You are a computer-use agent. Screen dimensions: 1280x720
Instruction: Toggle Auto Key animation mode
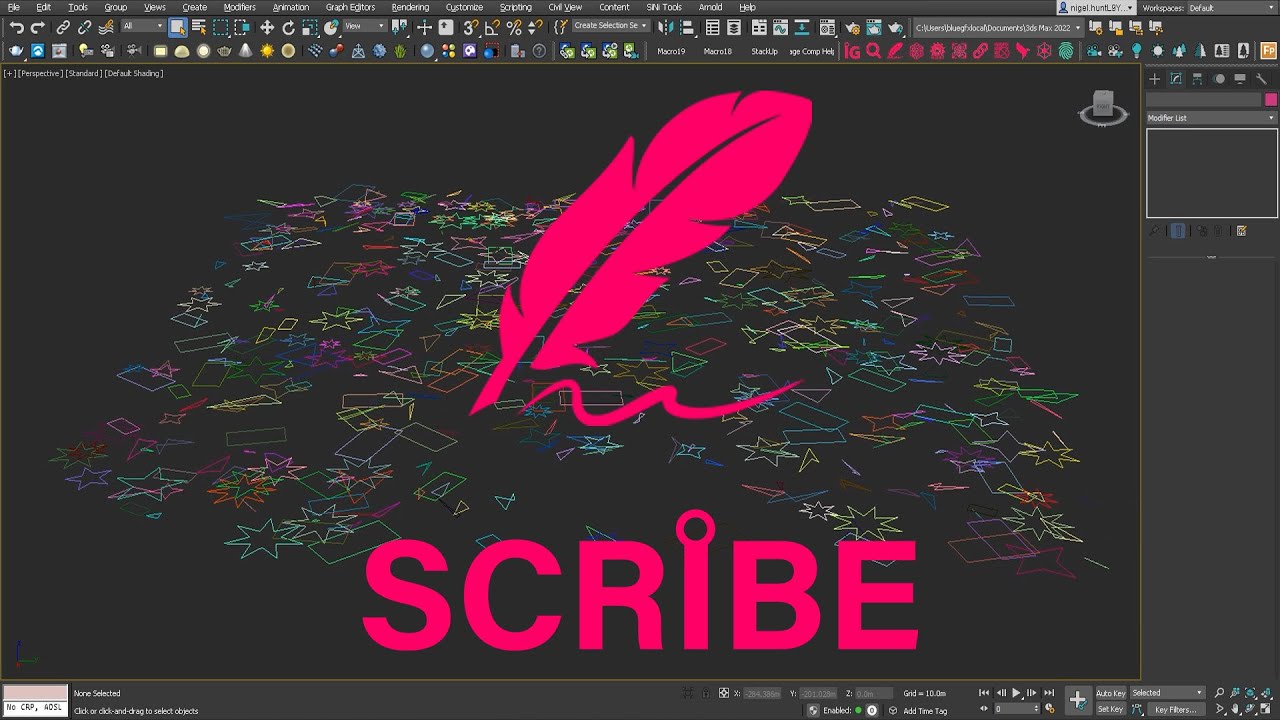click(x=1110, y=693)
